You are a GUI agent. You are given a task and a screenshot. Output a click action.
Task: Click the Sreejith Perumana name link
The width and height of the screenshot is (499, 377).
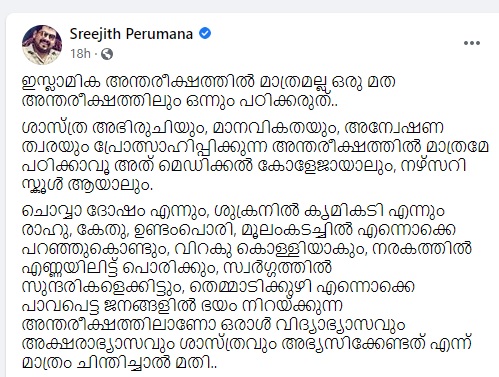pos(131,34)
